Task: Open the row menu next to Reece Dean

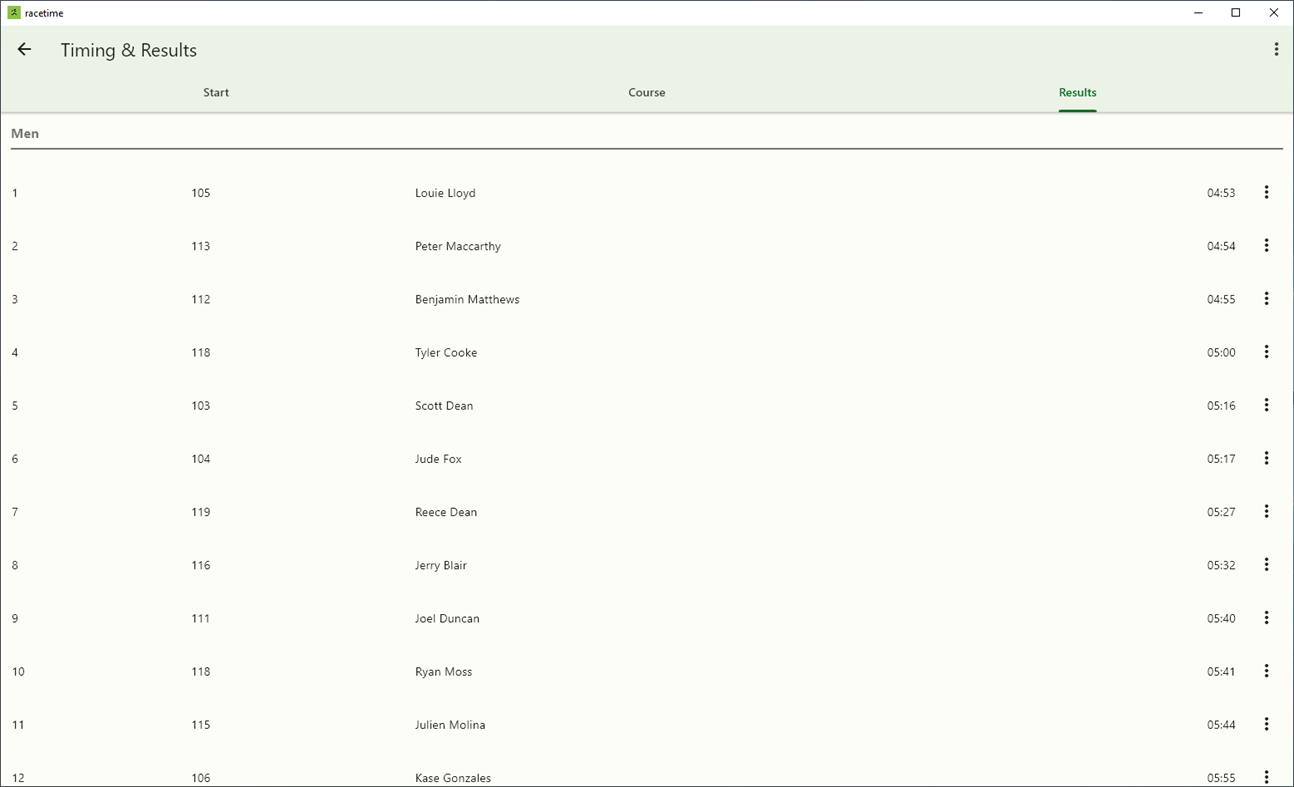Action: coord(1267,511)
